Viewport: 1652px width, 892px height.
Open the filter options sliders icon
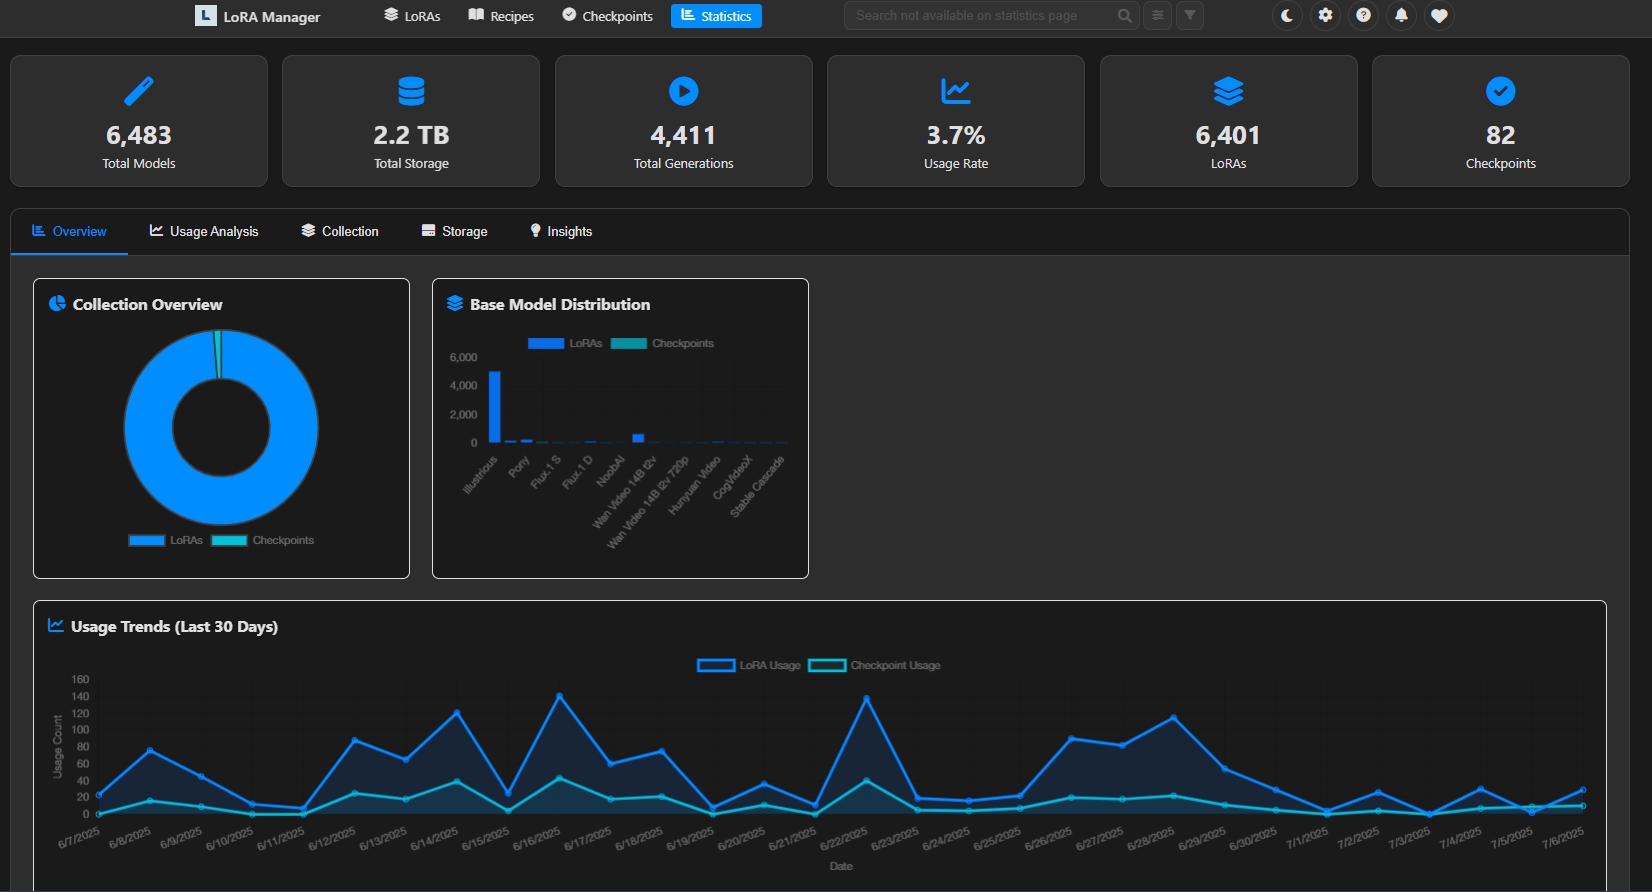[1157, 16]
